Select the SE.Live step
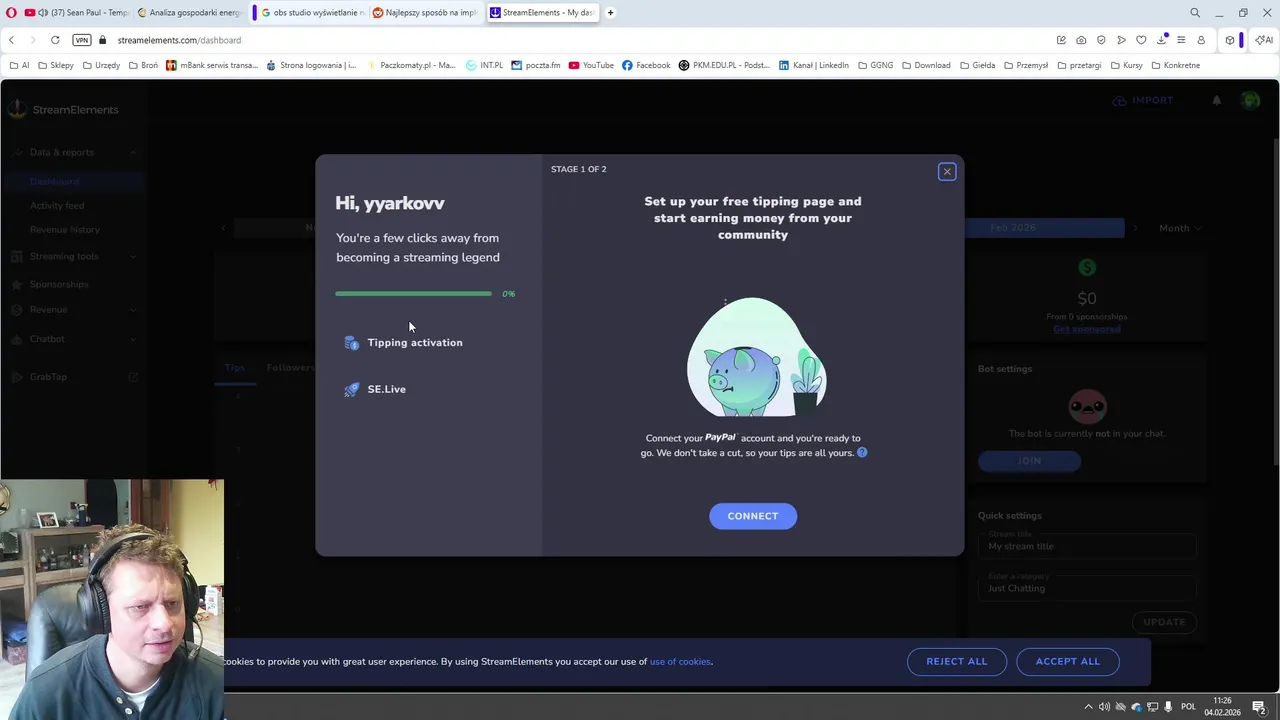Viewport: 1280px width, 720px height. click(x=375, y=389)
